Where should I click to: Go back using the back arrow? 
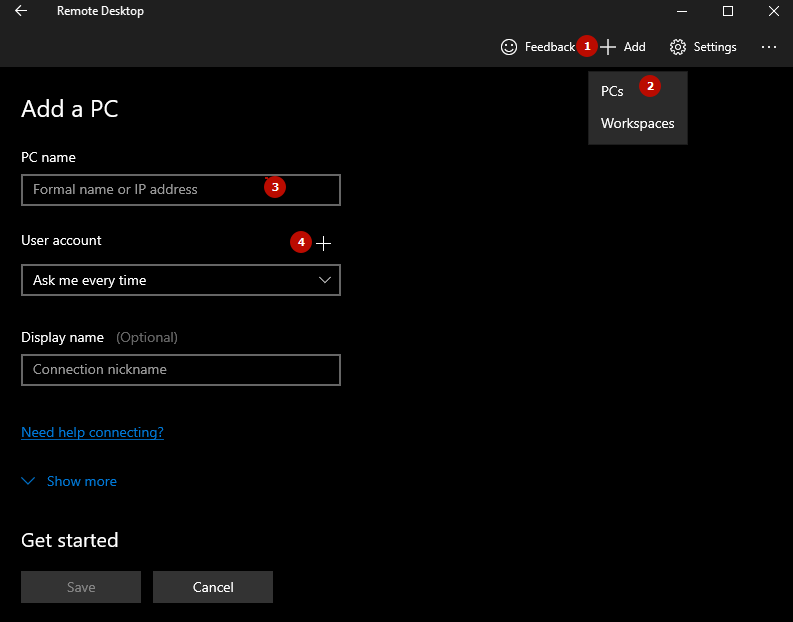point(21,11)
